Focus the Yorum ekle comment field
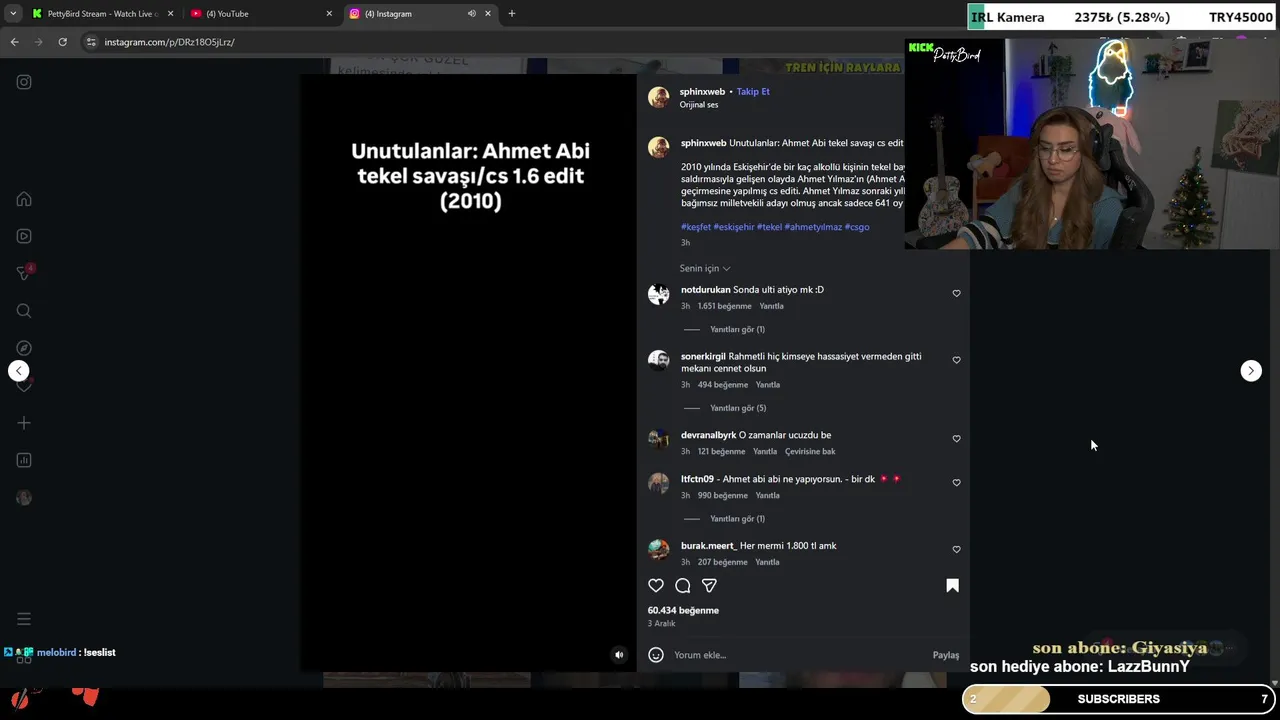The width and height of the screenshot is (1280, 720). pyautogui.click(x=798, y=655)
